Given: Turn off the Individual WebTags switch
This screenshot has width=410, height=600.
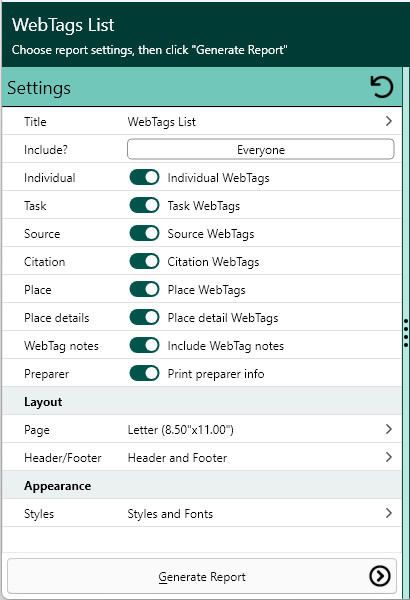Looking at the screenshot, I should (144, 178).
